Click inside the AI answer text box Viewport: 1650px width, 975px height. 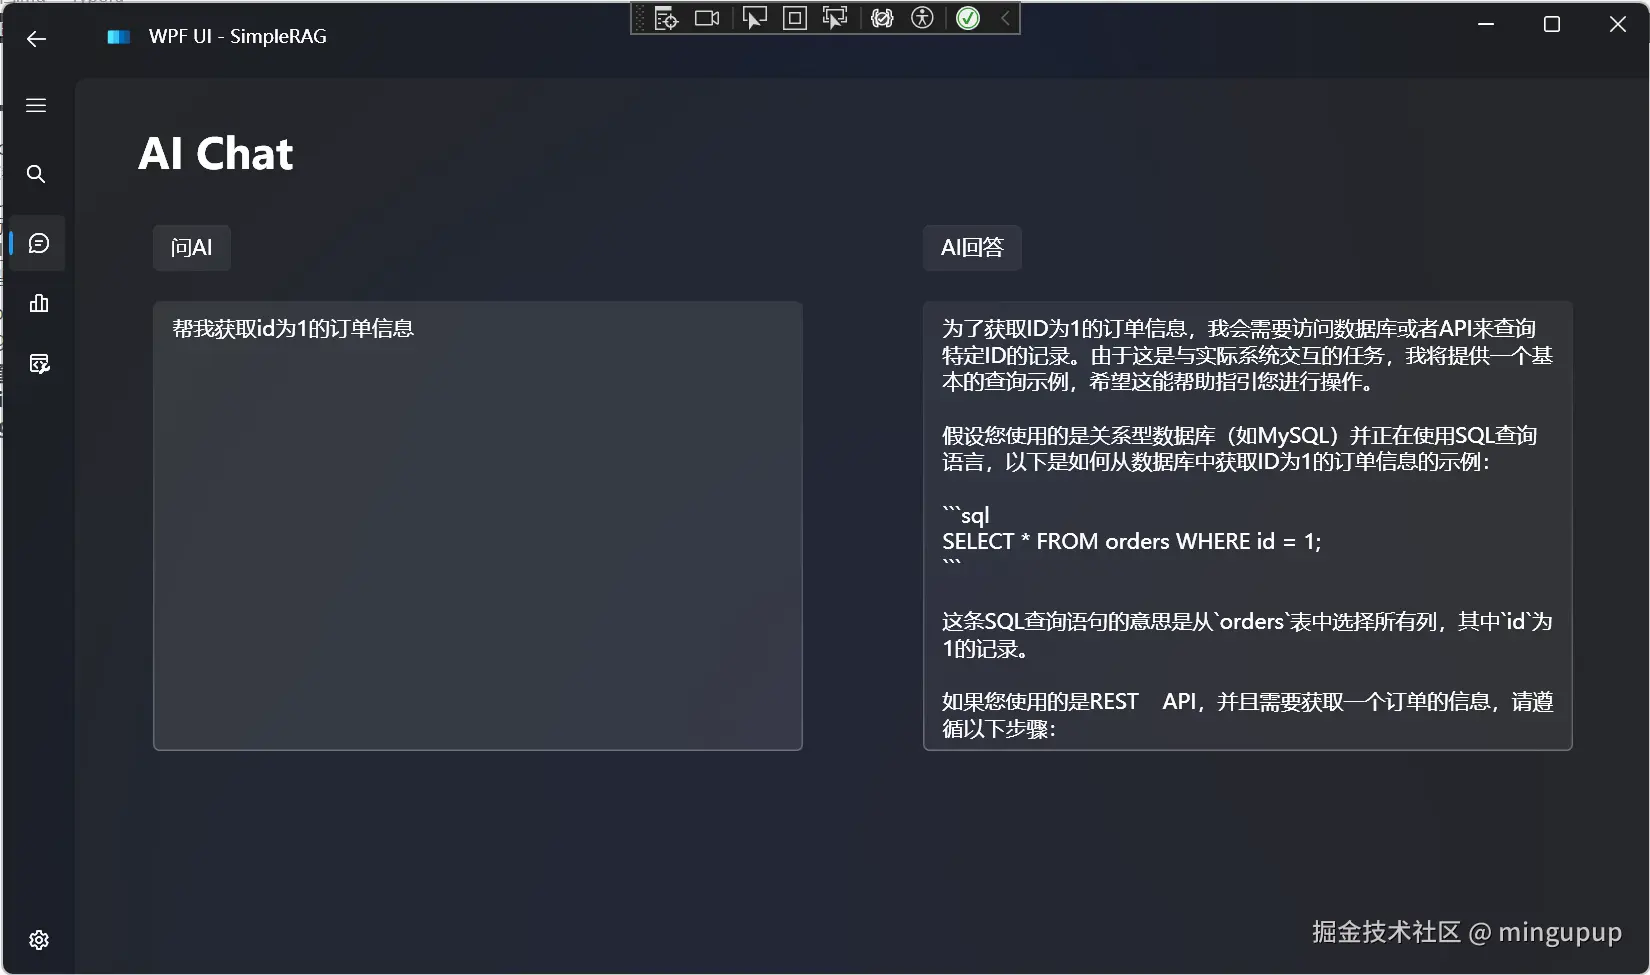tap(1248, 526)
